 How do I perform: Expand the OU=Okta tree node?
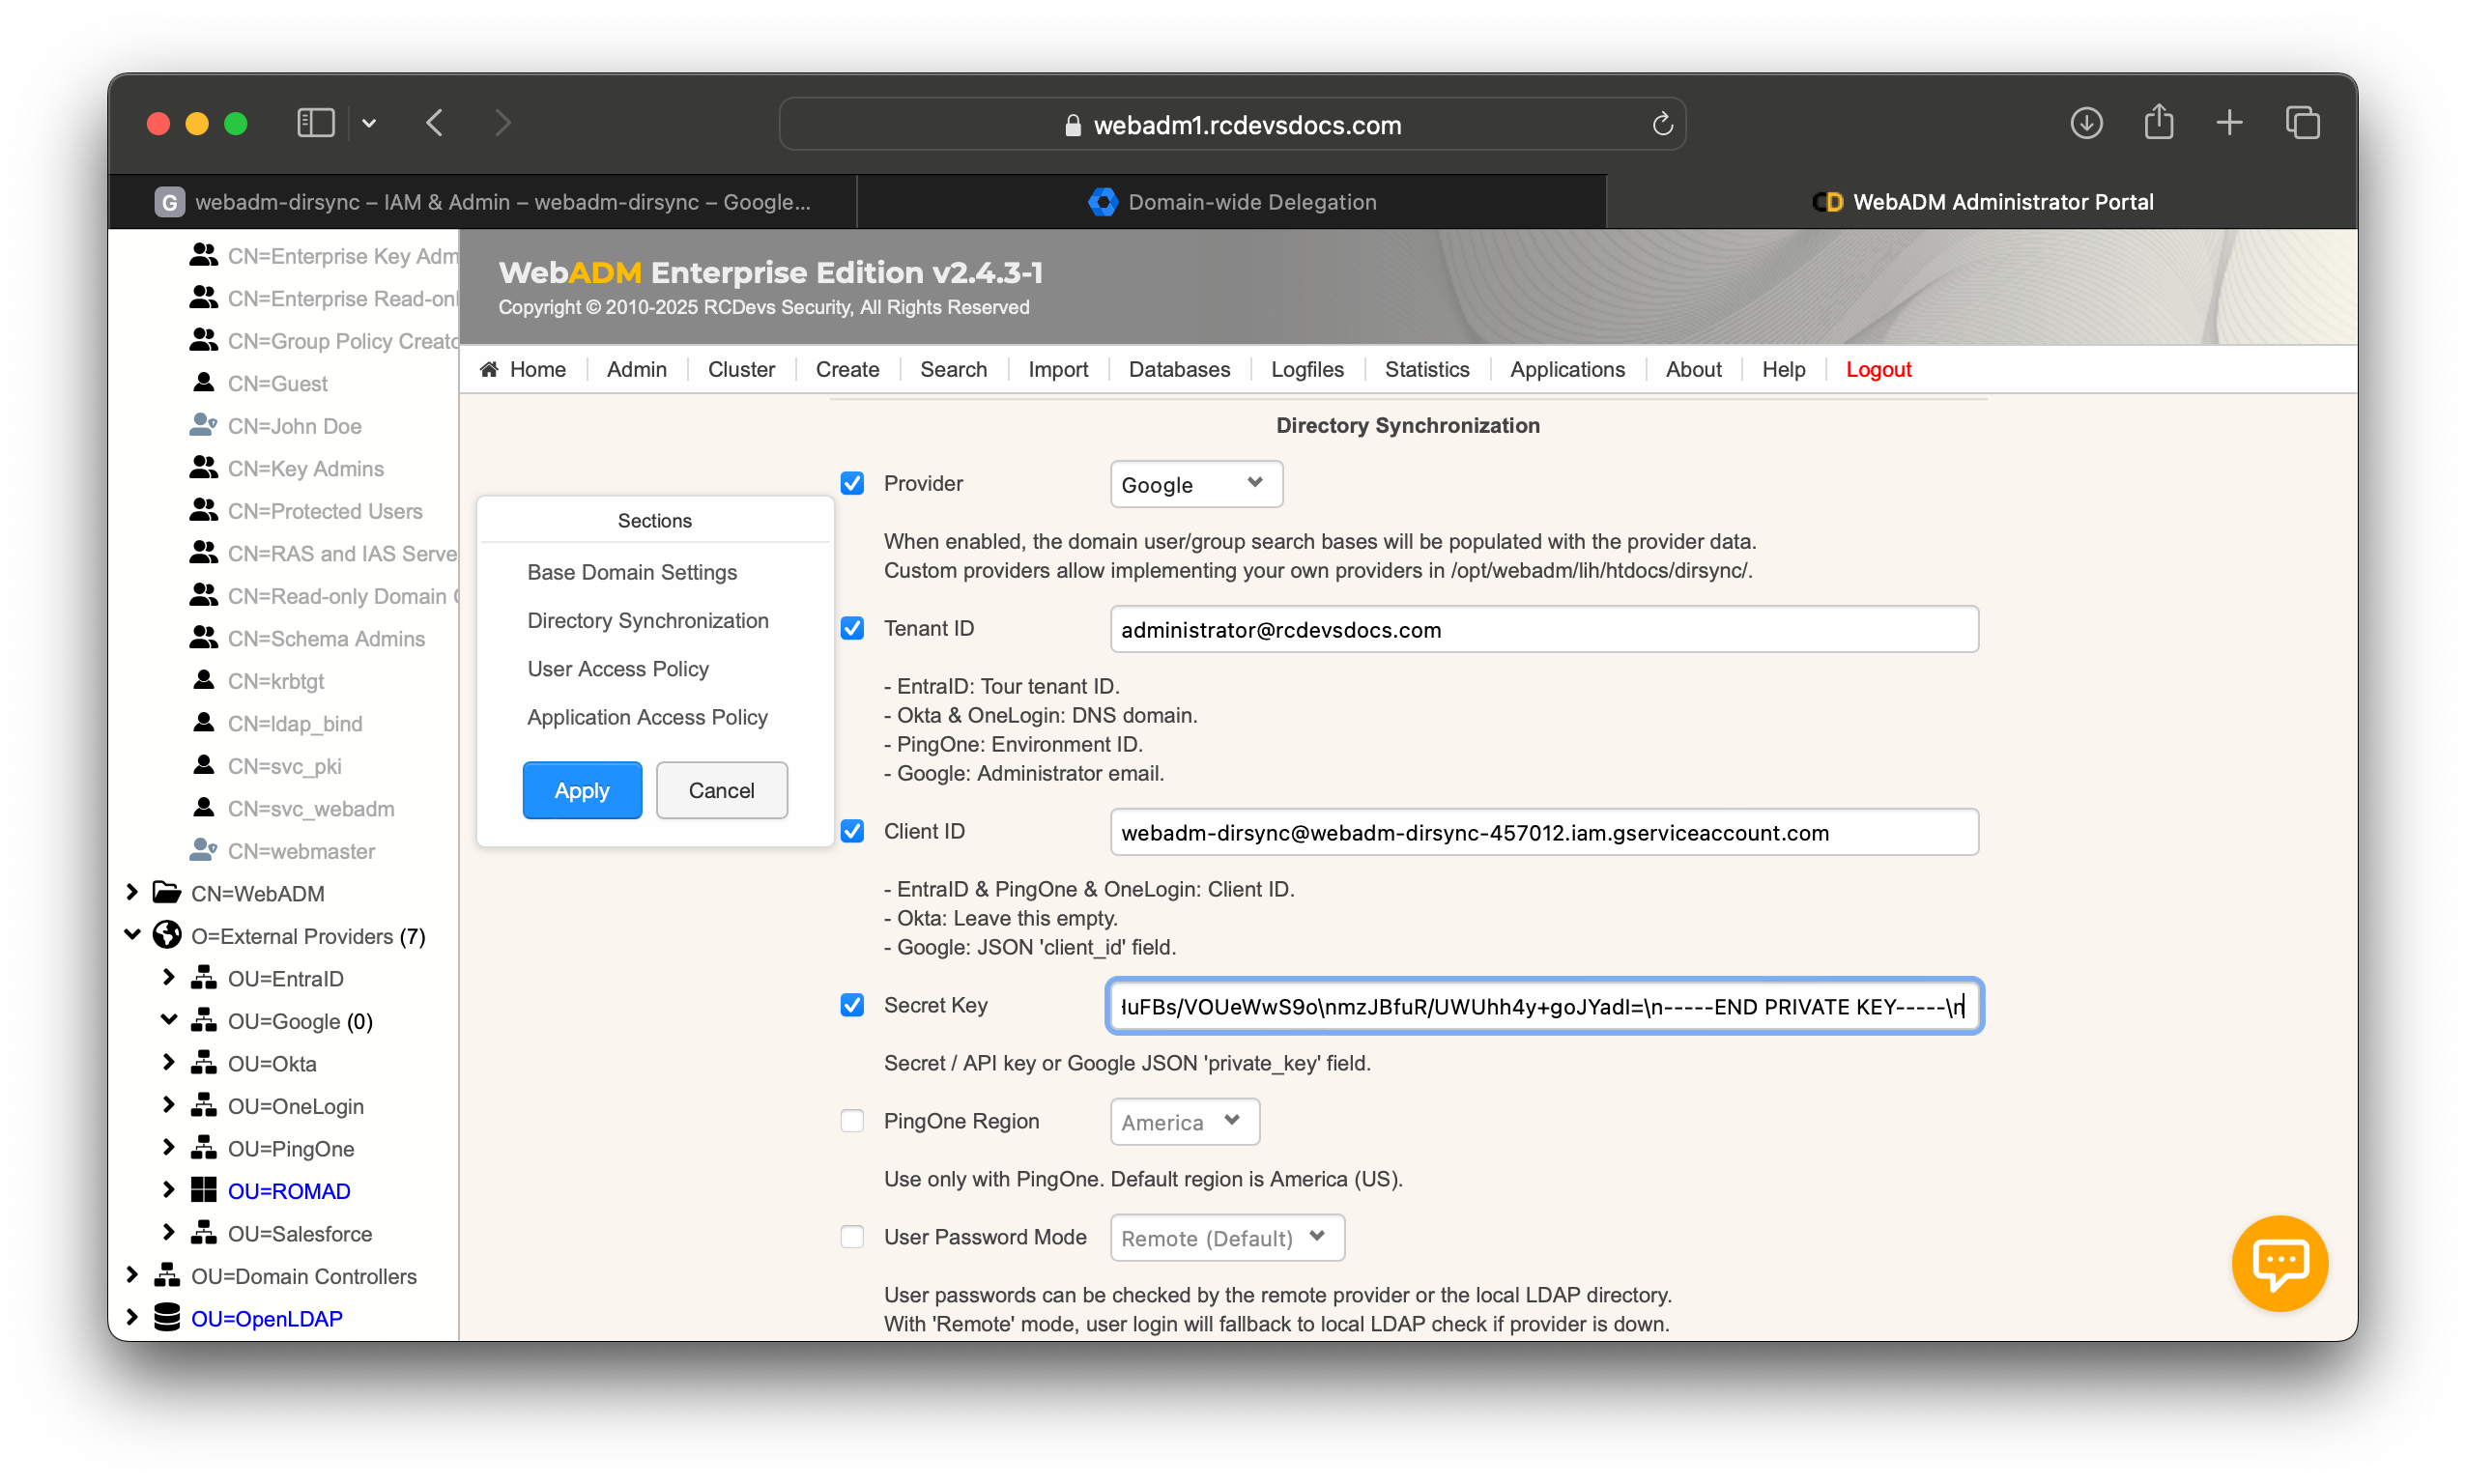[x=169, y=1062]
